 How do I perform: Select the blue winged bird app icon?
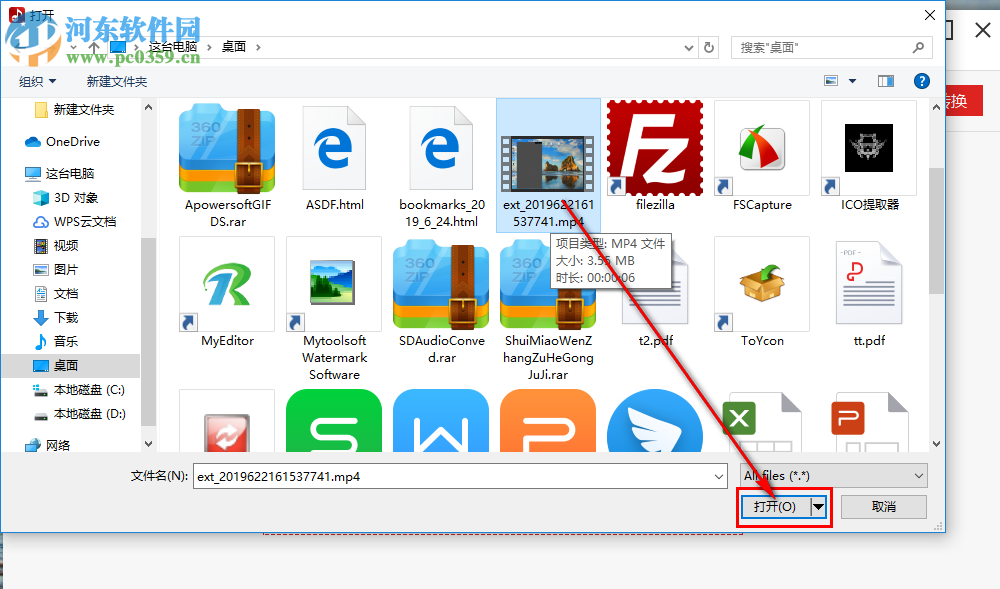coord(655,421)
